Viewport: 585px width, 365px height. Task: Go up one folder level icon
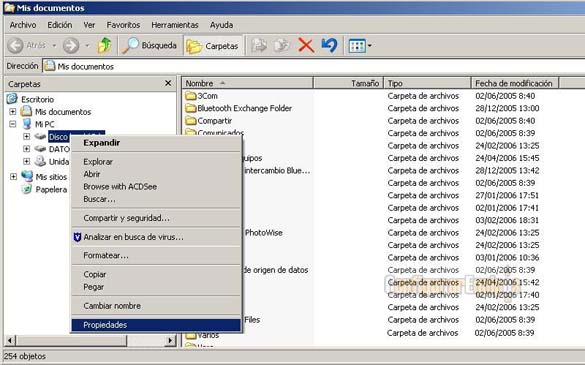[105, 46]
